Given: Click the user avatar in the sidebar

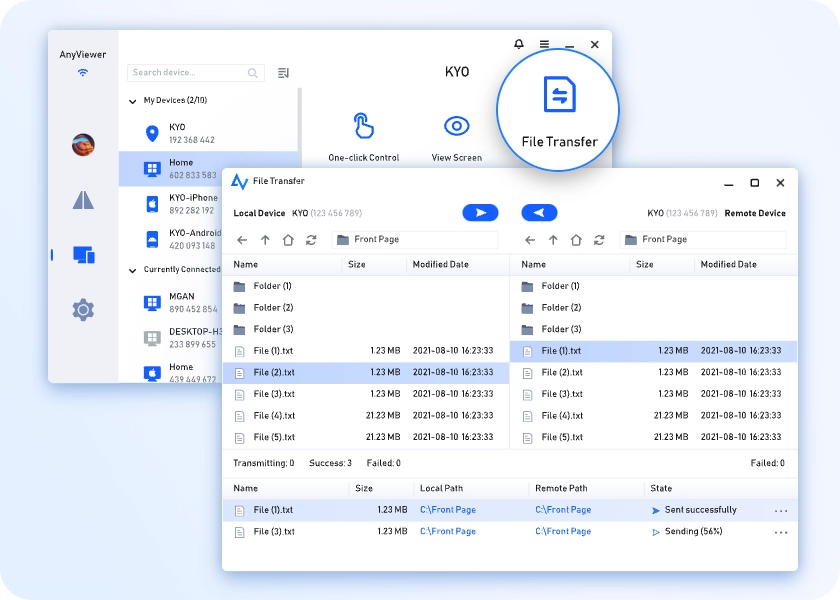Looking at the screenshot, I should 83,145.
